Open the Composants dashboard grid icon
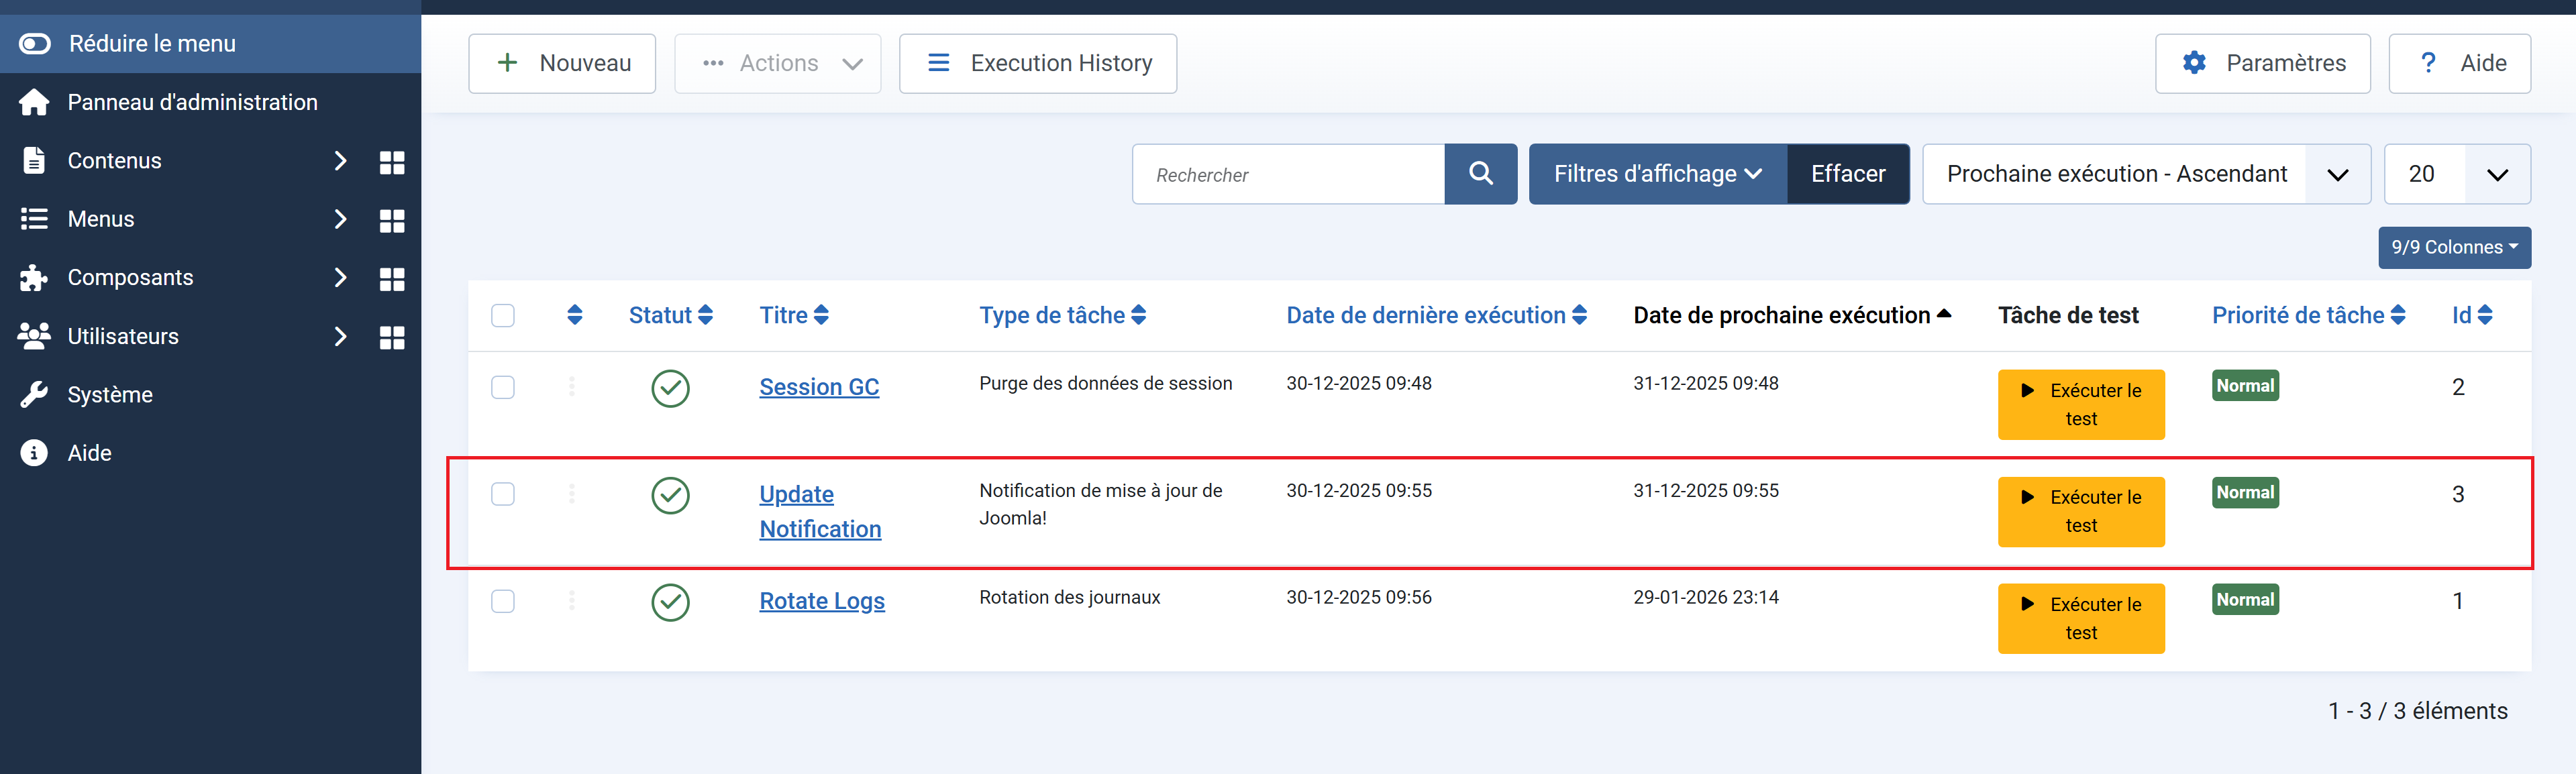Viewport: 2576px width, 774px height. (392, 279)
